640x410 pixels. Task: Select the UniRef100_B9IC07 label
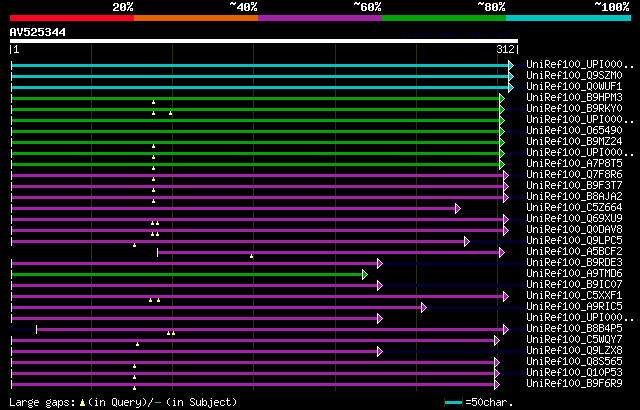point(574,285)
